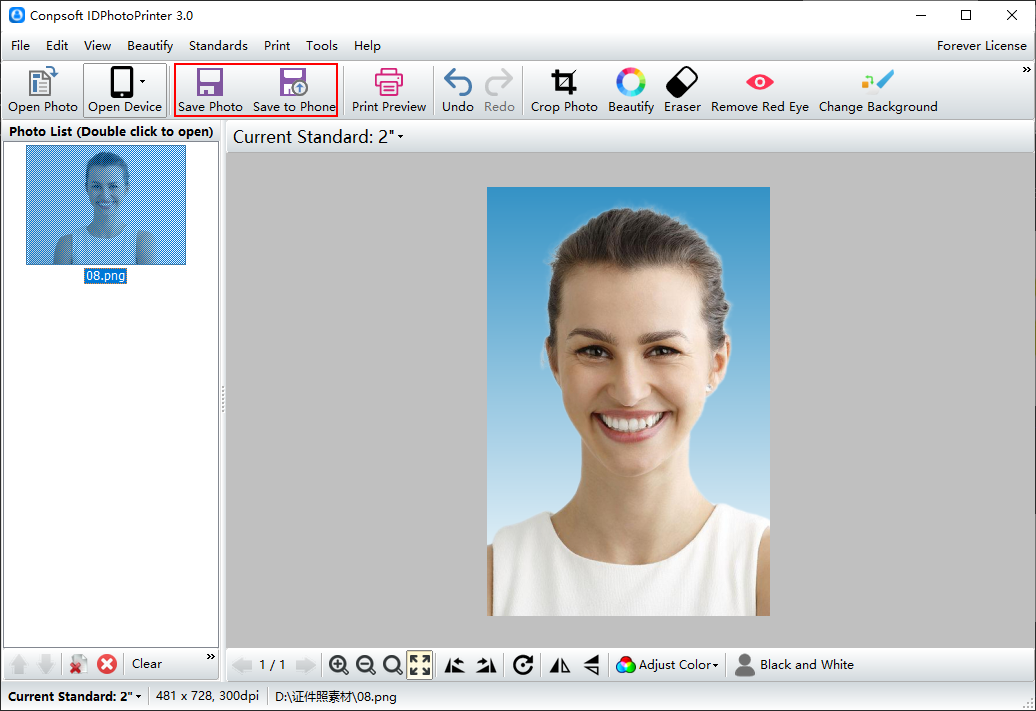Clear the photo list with Clear
Viewport: 1036px width, 711px height.
[x=147, y=663]
